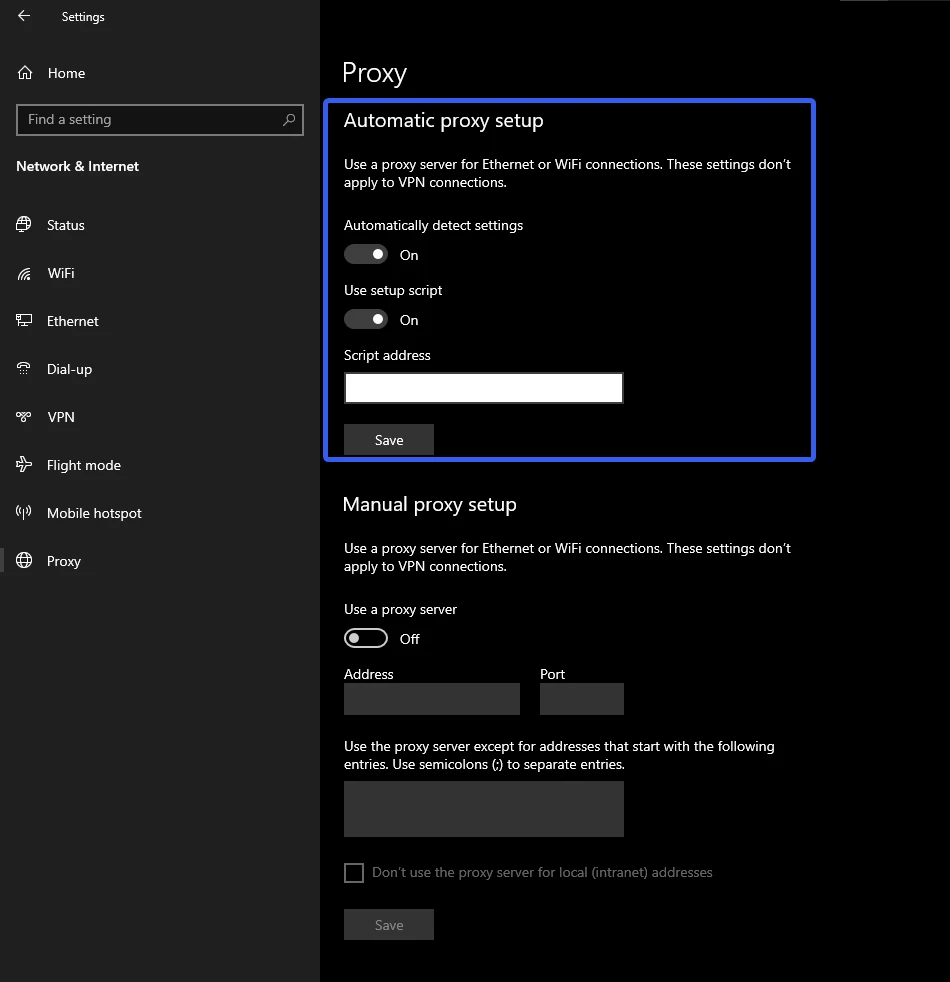This screenshot has width=950, height=982.
Task: Click the VPN icon in sidebar
Action: pos(25,417)
